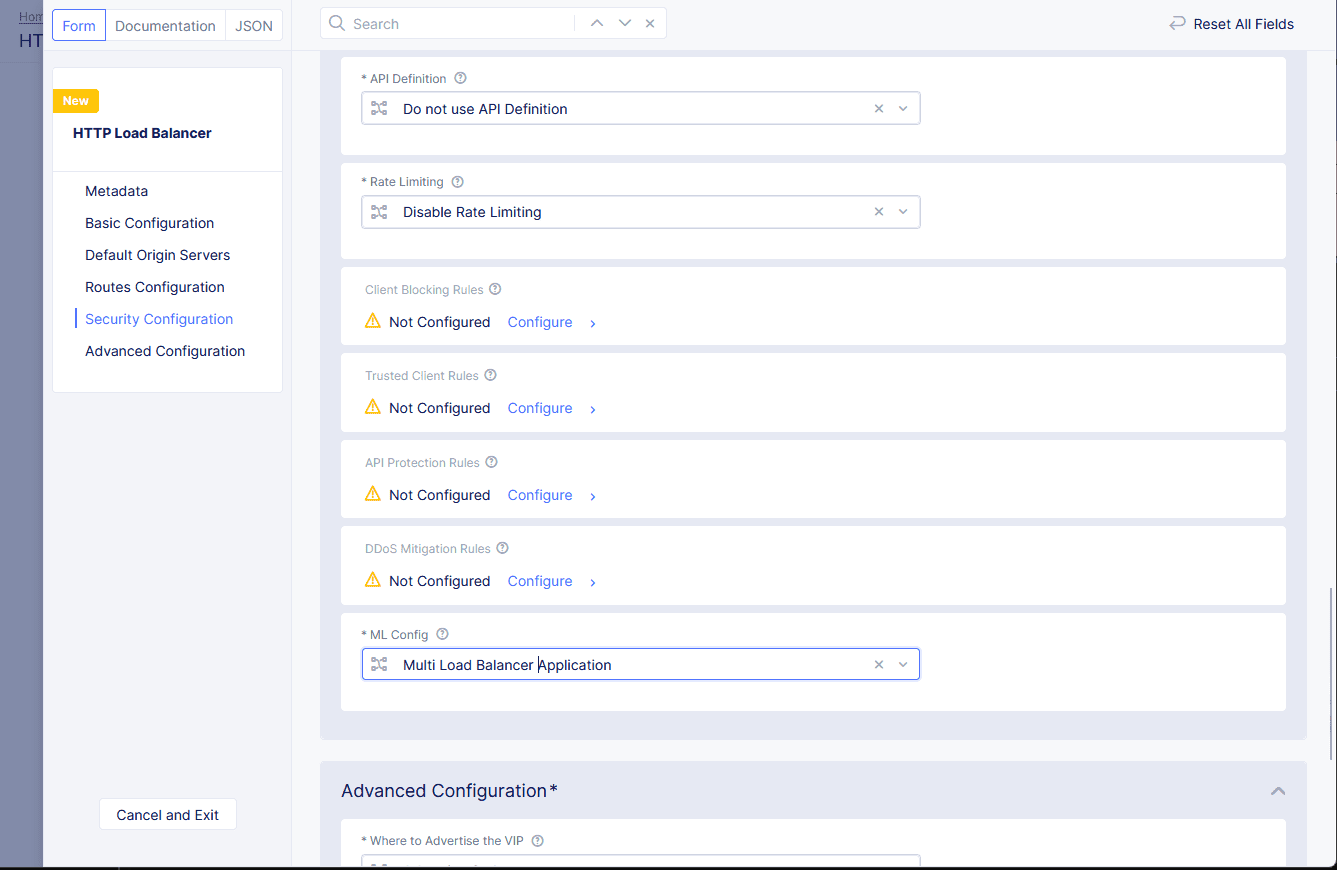Reset All Fields in the form
The width and height of the screenshot is (1337, 870).
click(1232, 24)
